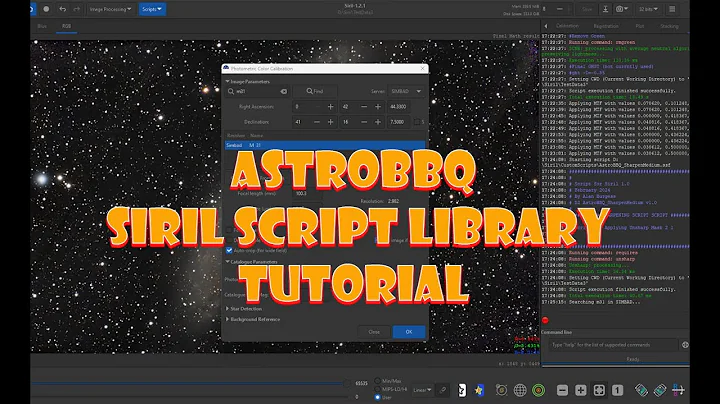Screen dimensions: 720x404
Task: Decrease Right Ascension minutes with minus
Action: tap(364, 107)
